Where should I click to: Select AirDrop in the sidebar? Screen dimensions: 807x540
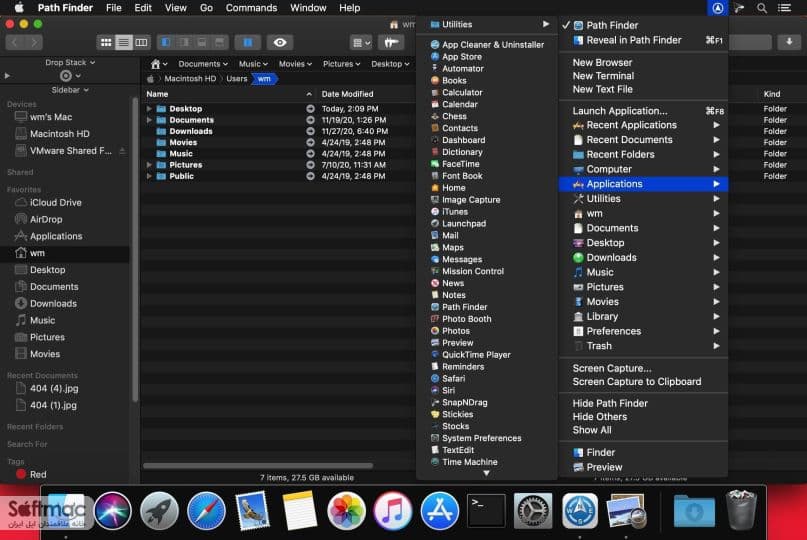pos(46,219)
